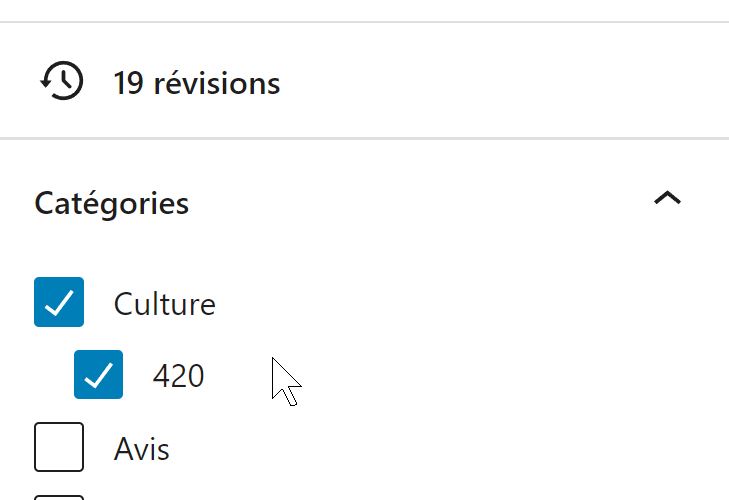This screenshot has width=729, height=500.
Task: Toggle the partially visible checkbox below Avis
Action: [59, 497]
